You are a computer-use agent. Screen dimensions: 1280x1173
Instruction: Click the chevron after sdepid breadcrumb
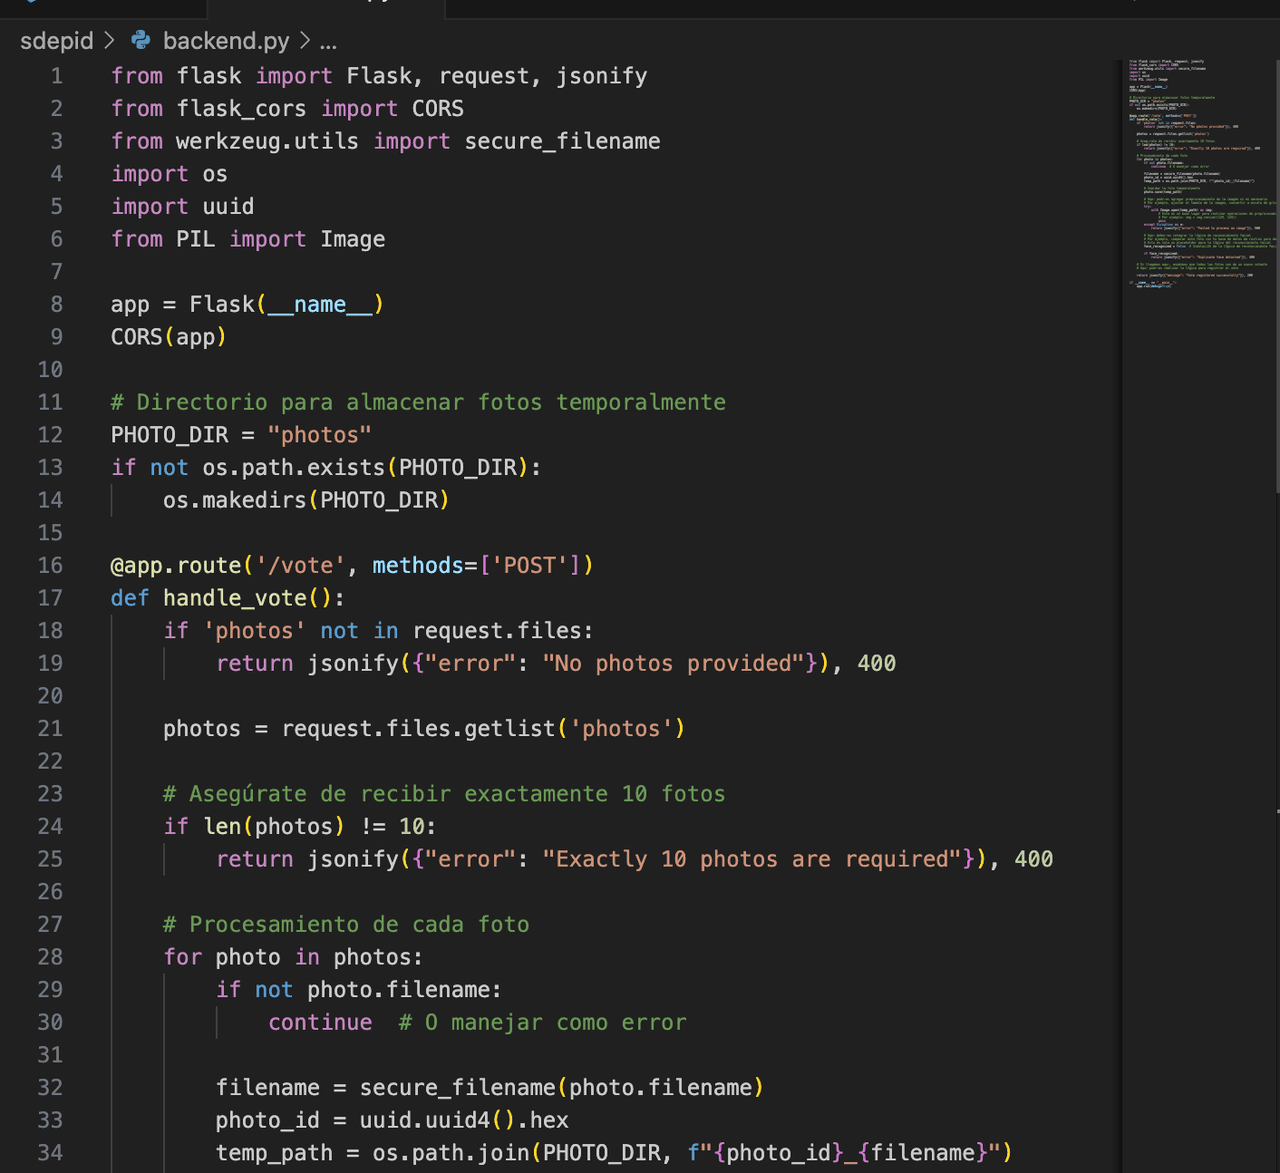(x=109, y=41)
